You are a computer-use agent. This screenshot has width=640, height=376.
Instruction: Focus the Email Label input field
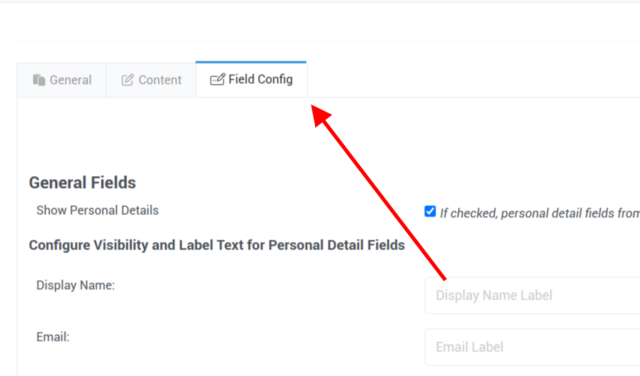tap(532, 347)
